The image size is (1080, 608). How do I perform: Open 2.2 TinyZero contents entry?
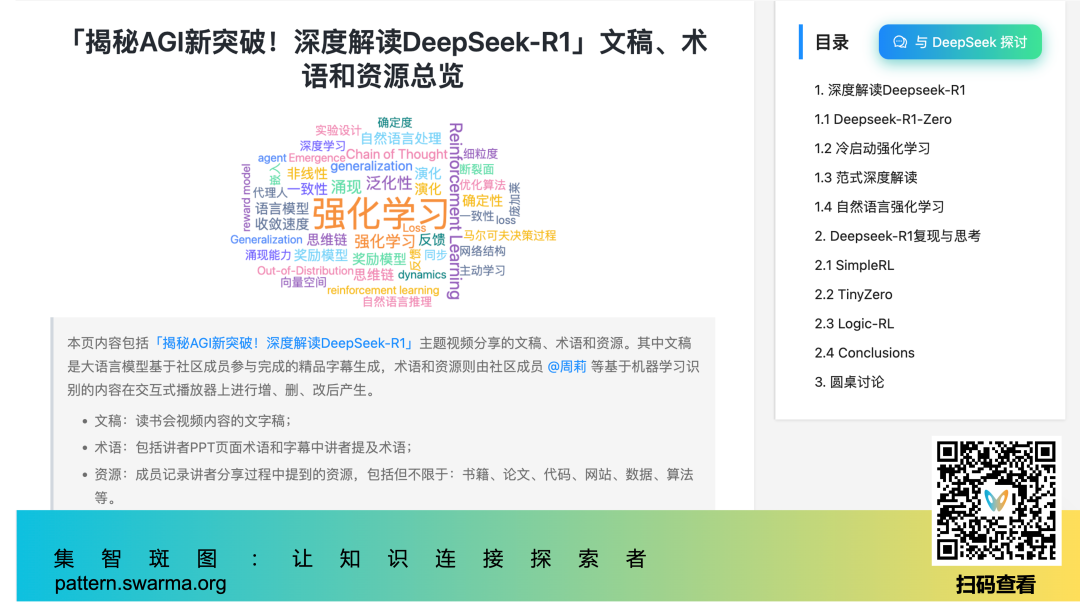point(853,295)
